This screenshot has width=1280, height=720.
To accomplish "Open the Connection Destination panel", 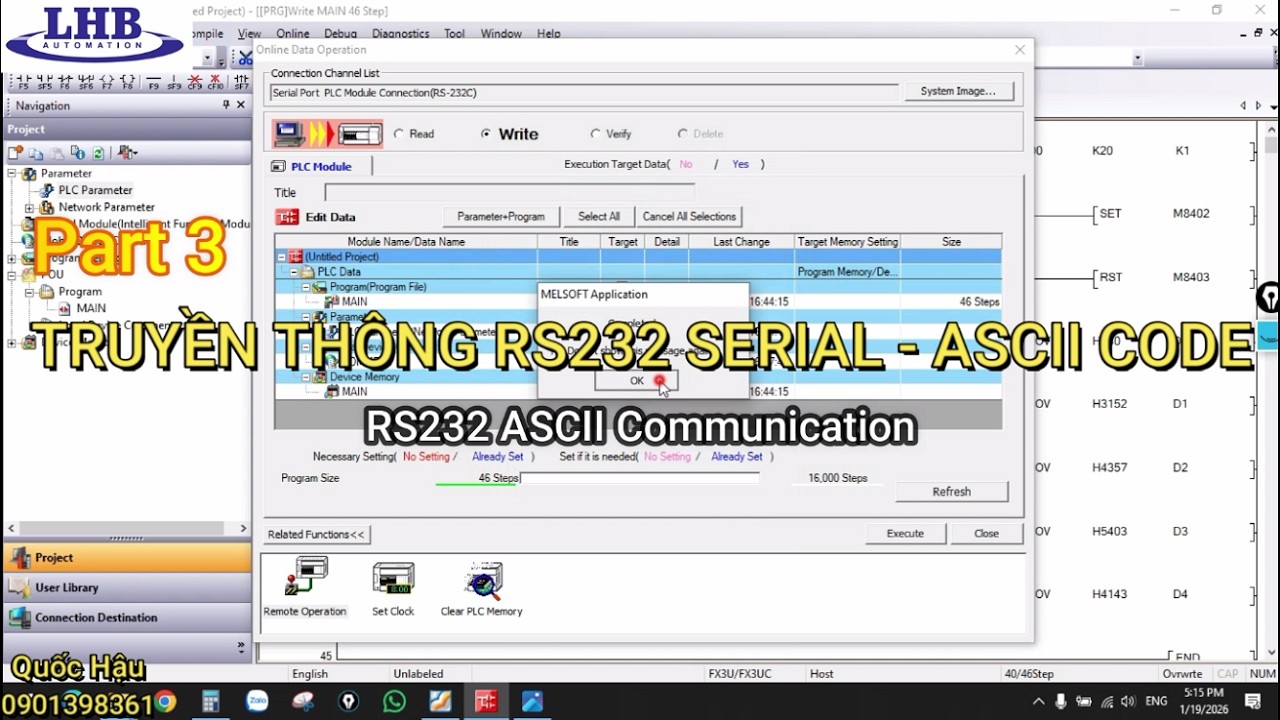I will tap(127, 618).
